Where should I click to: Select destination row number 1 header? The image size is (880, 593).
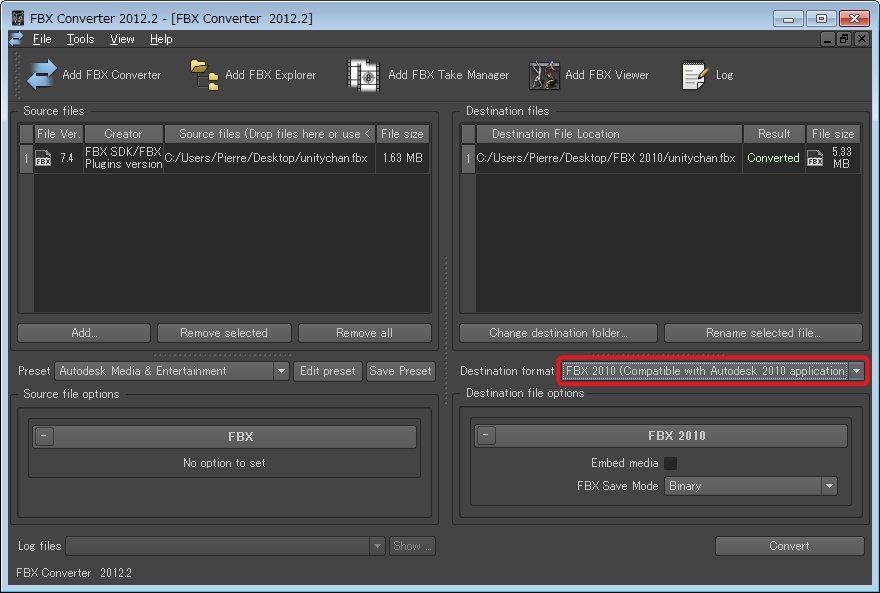click(468, 158)
